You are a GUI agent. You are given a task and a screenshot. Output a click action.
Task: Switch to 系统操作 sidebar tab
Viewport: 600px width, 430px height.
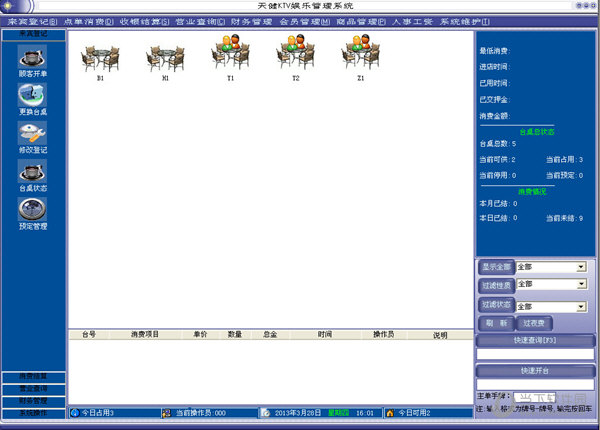tap(33, 414)
